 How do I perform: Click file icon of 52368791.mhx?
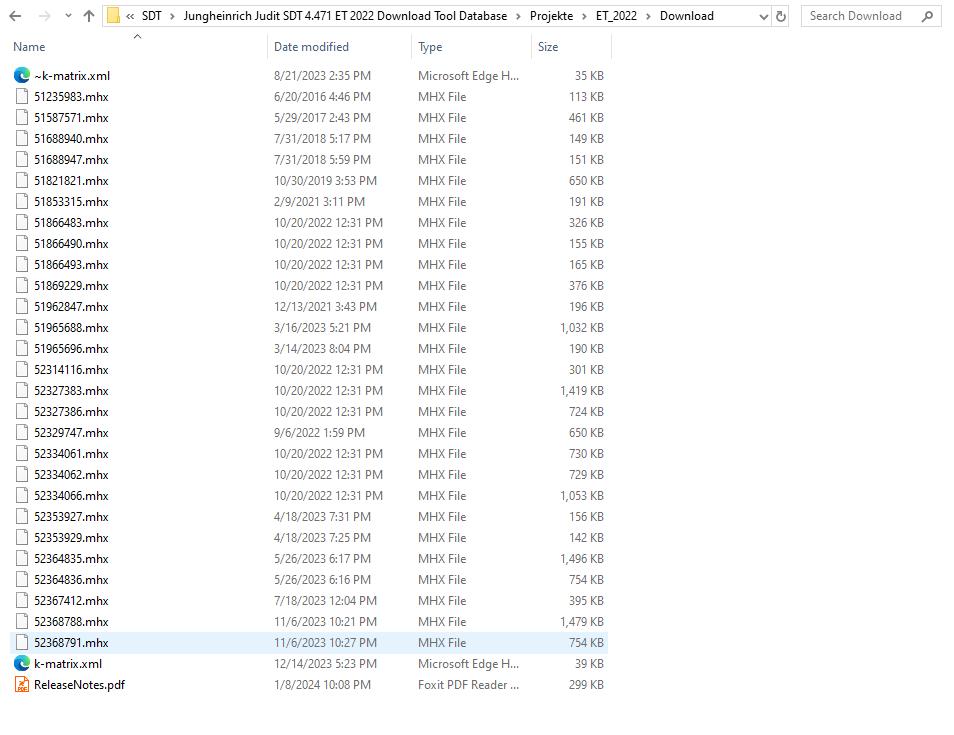(x=22, y=643)
